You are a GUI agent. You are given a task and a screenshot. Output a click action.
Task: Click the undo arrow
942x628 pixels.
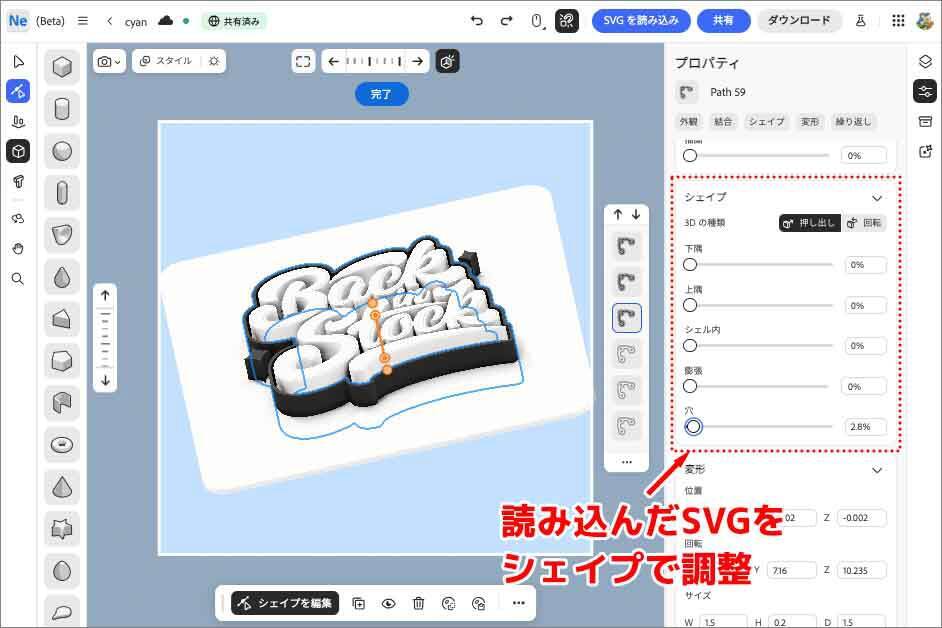[477, 21]
